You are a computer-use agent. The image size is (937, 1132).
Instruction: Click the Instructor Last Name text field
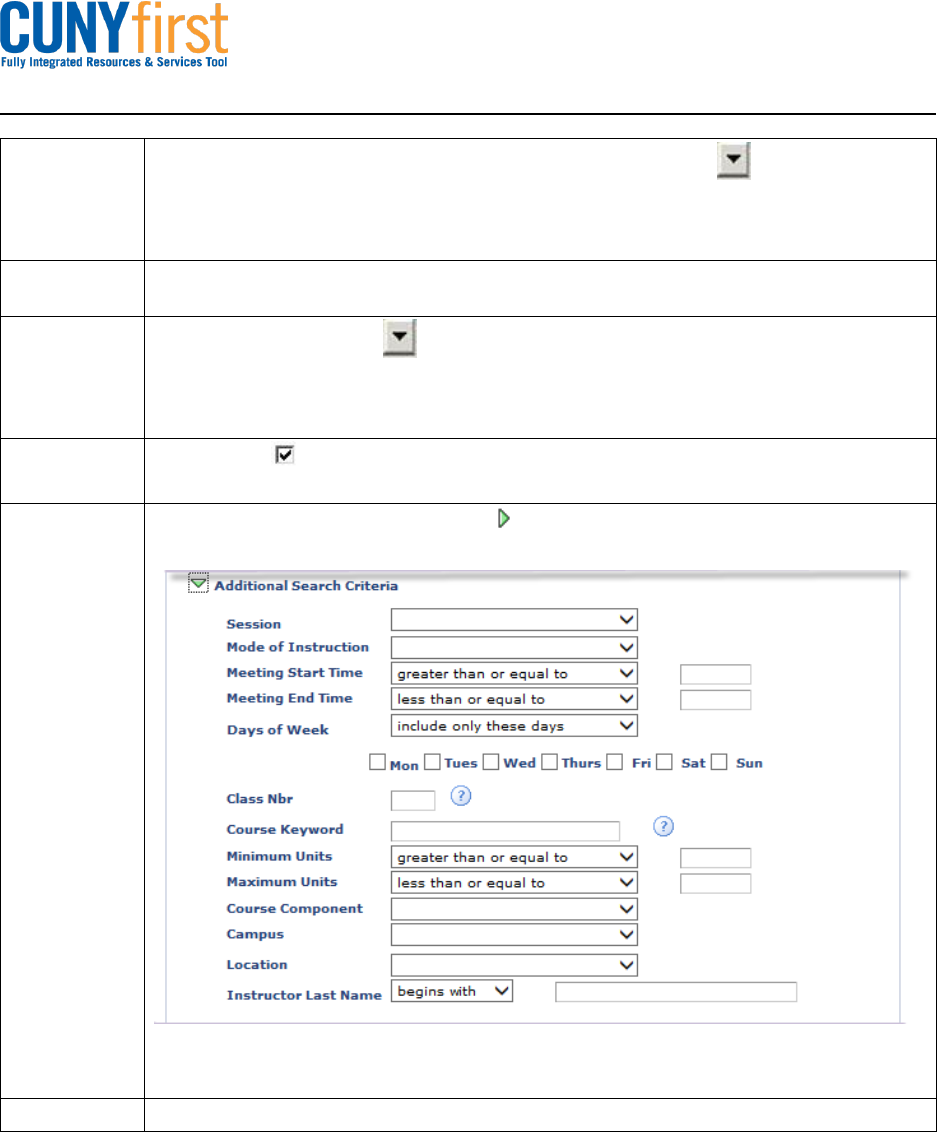point(676,992)
